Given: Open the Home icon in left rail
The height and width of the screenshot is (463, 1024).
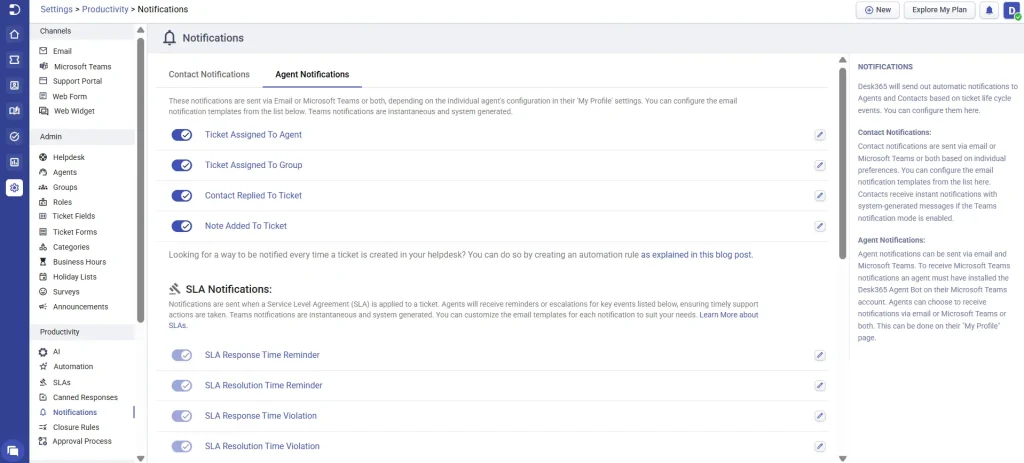Looking at the screenshot, I should (14, 34).
